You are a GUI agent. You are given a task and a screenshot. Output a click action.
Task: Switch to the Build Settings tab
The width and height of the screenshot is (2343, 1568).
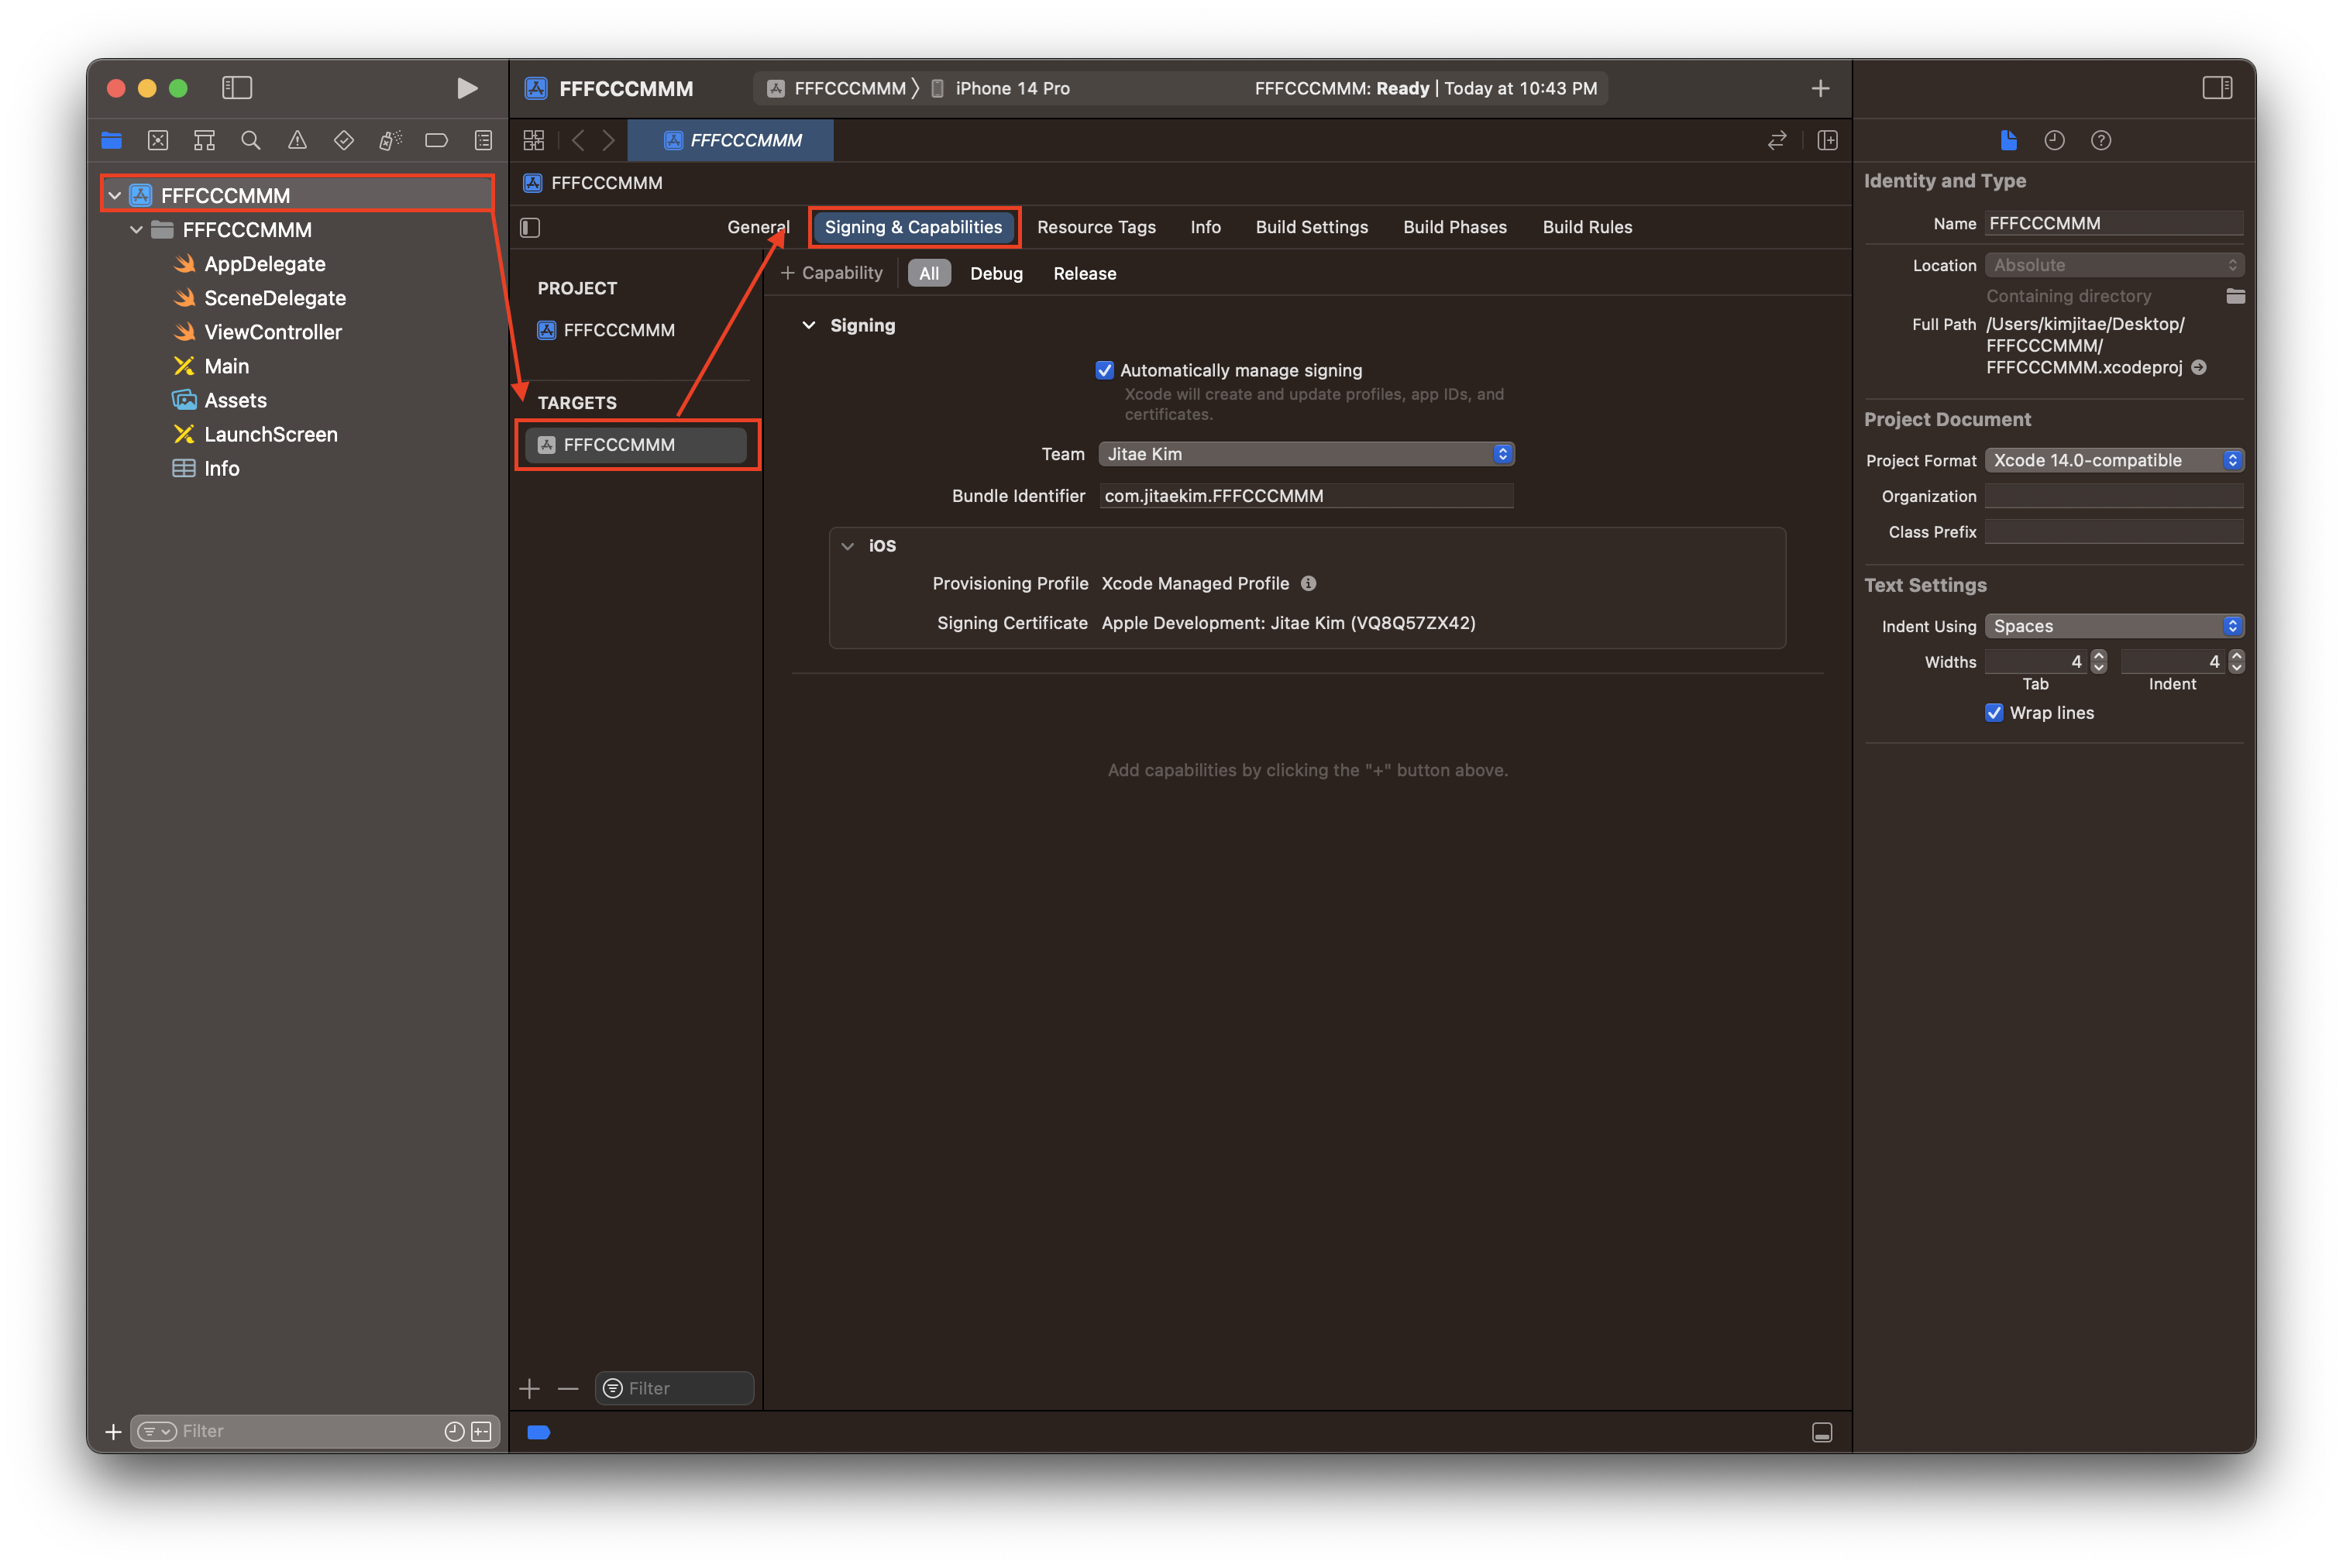click(x=1311, y=227)
